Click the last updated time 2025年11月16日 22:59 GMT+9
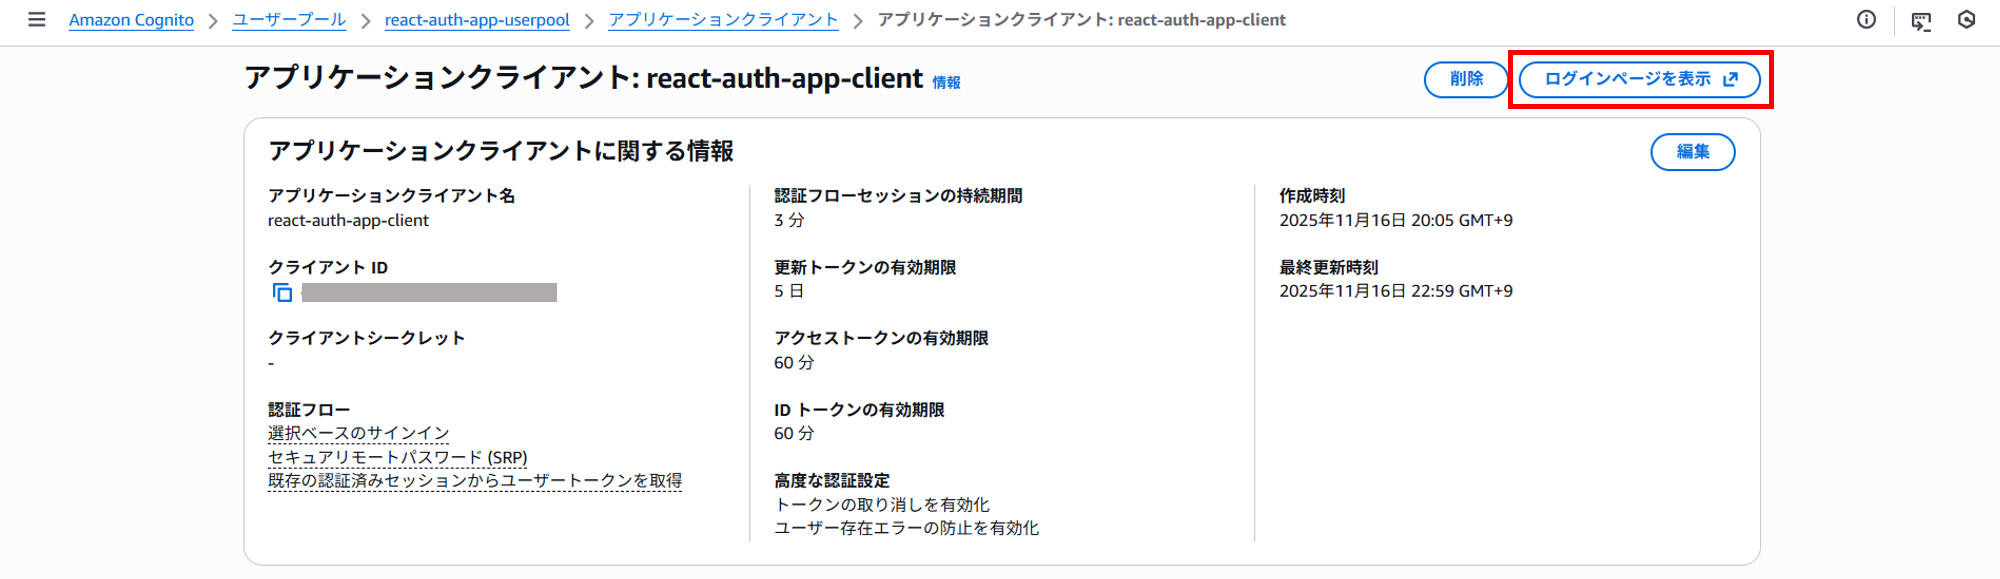Screen dimensions: 2000x579 [1396, 291]
